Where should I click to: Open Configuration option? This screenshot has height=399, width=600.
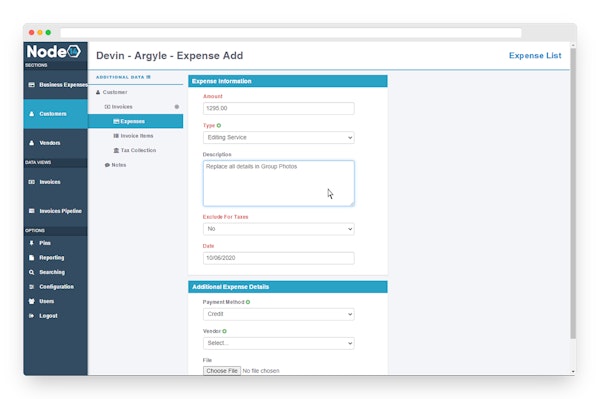click(55, 287)
